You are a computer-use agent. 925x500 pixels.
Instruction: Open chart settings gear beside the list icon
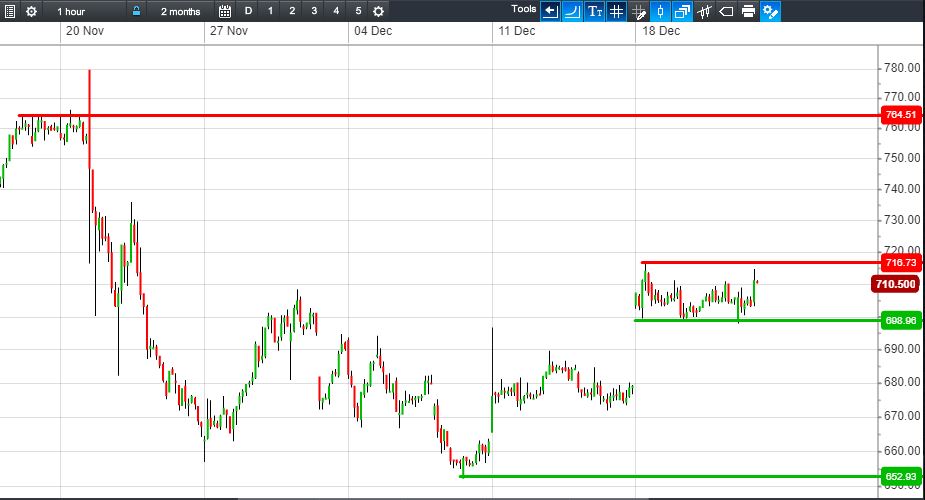(31, 11)
